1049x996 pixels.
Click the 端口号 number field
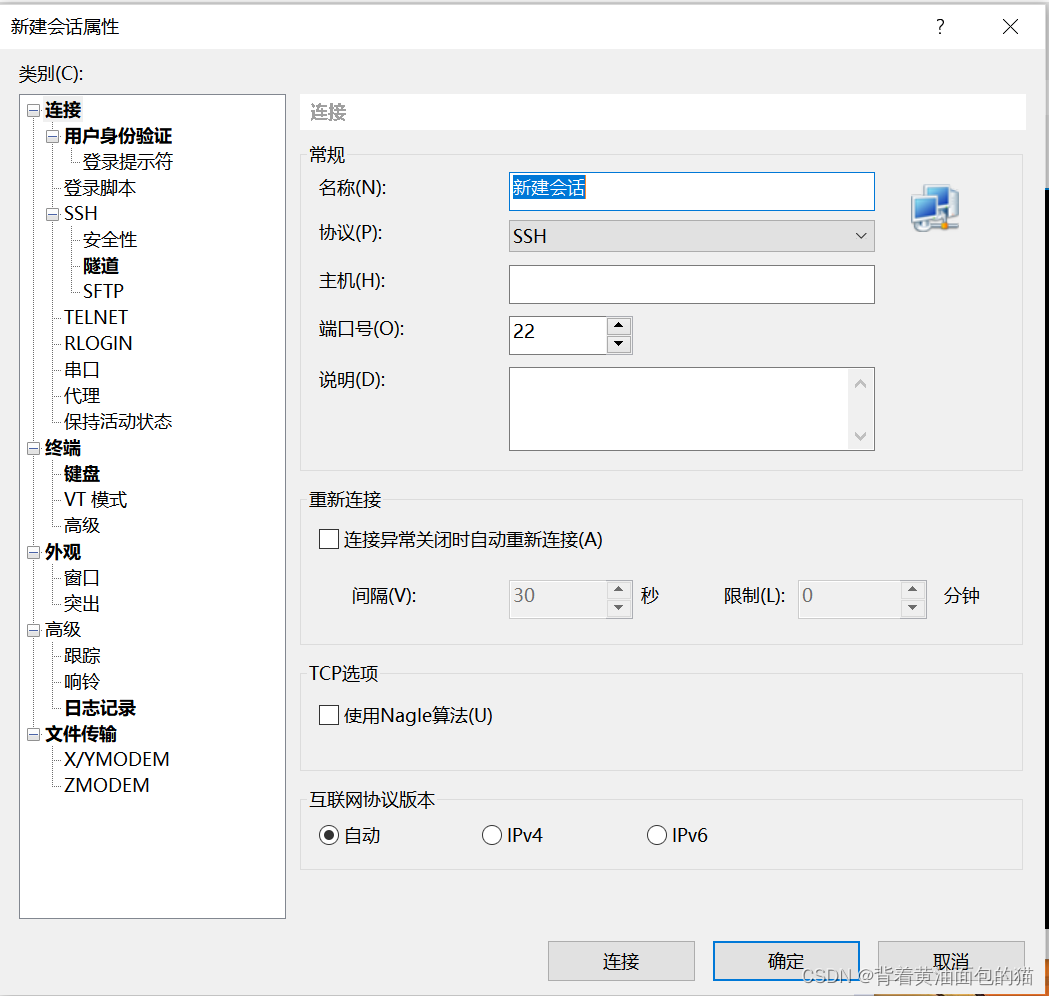point(558,335)
